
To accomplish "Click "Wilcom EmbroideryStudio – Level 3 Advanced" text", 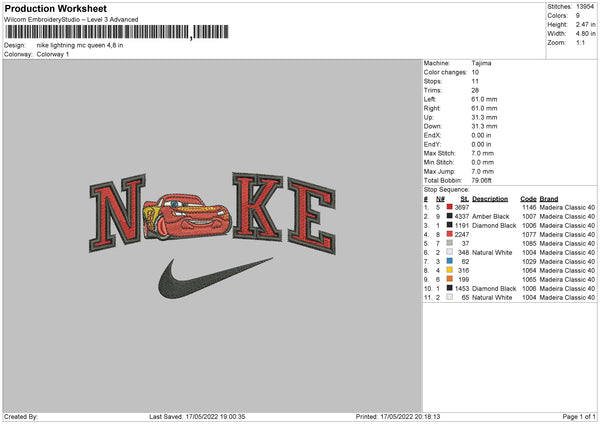I will (71, 20).
